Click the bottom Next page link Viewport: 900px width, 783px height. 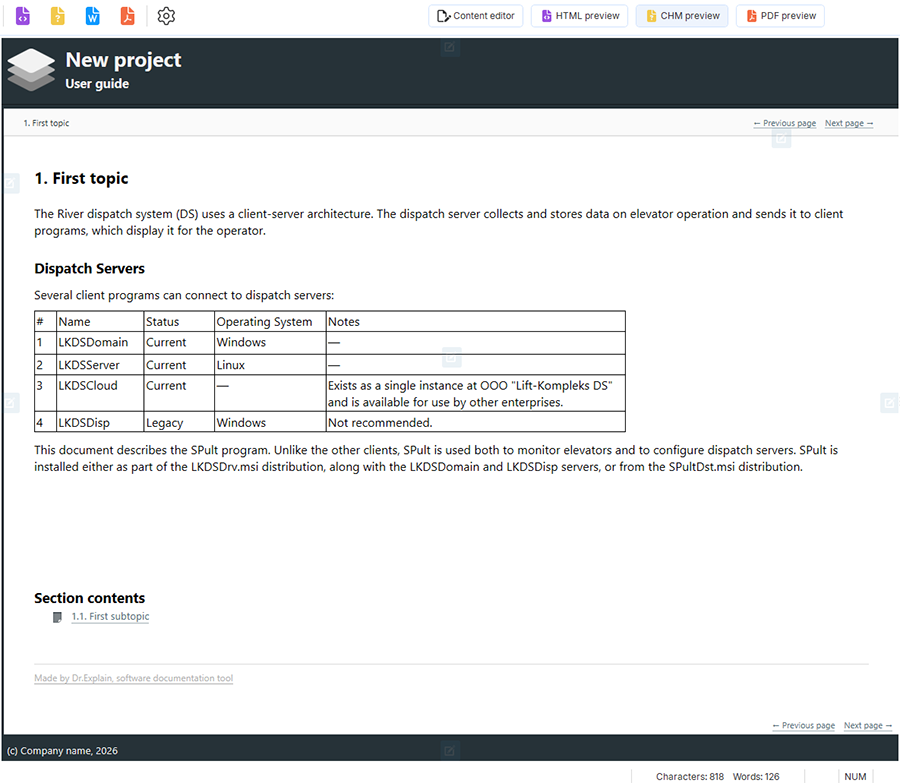click(868, 726)
